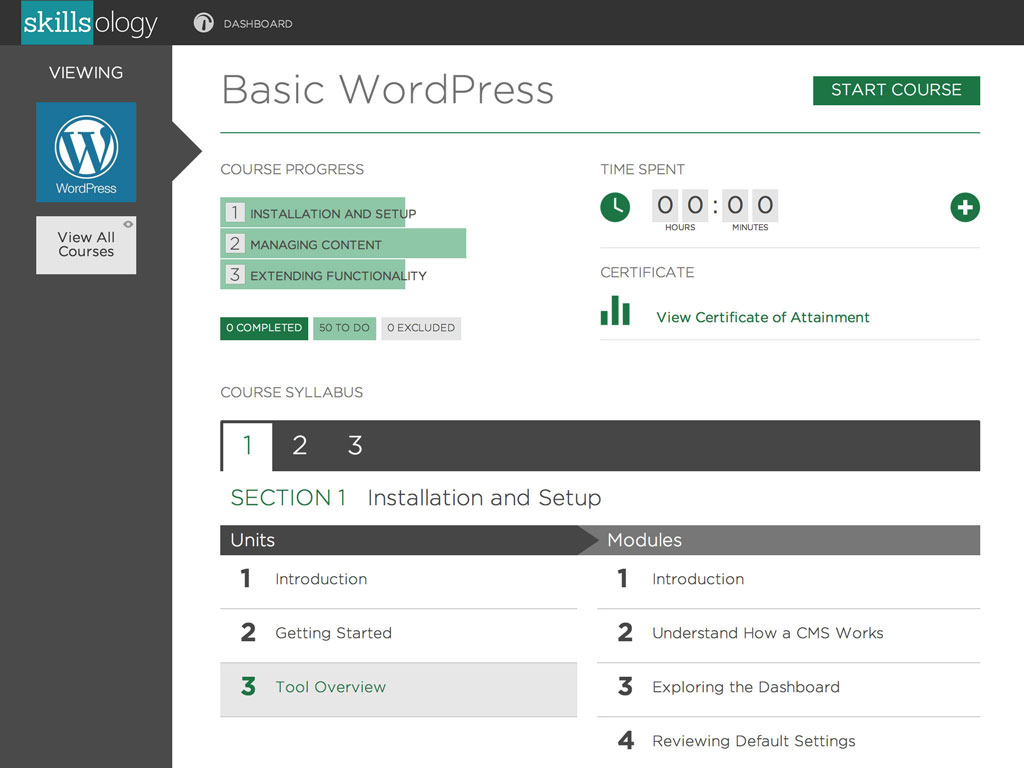Select unit 2 Getting Started
The height and width of the screenshot is (768, 1024).
coord(398,633)
